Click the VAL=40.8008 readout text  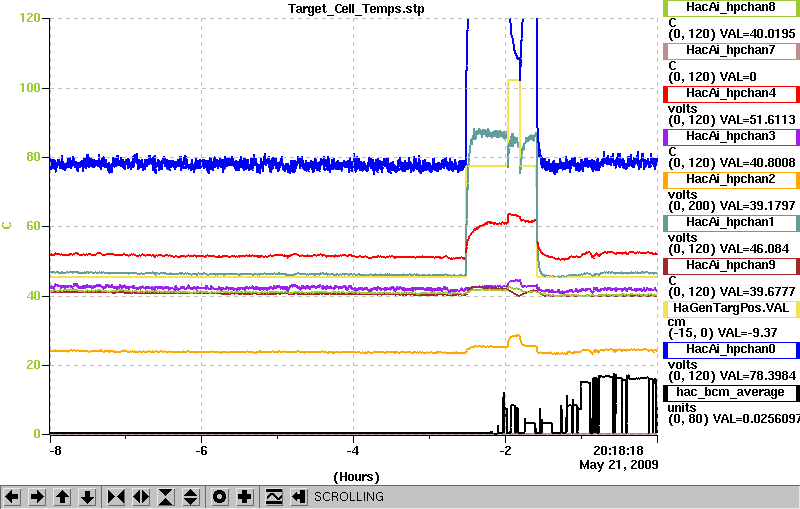pos(757,163)
